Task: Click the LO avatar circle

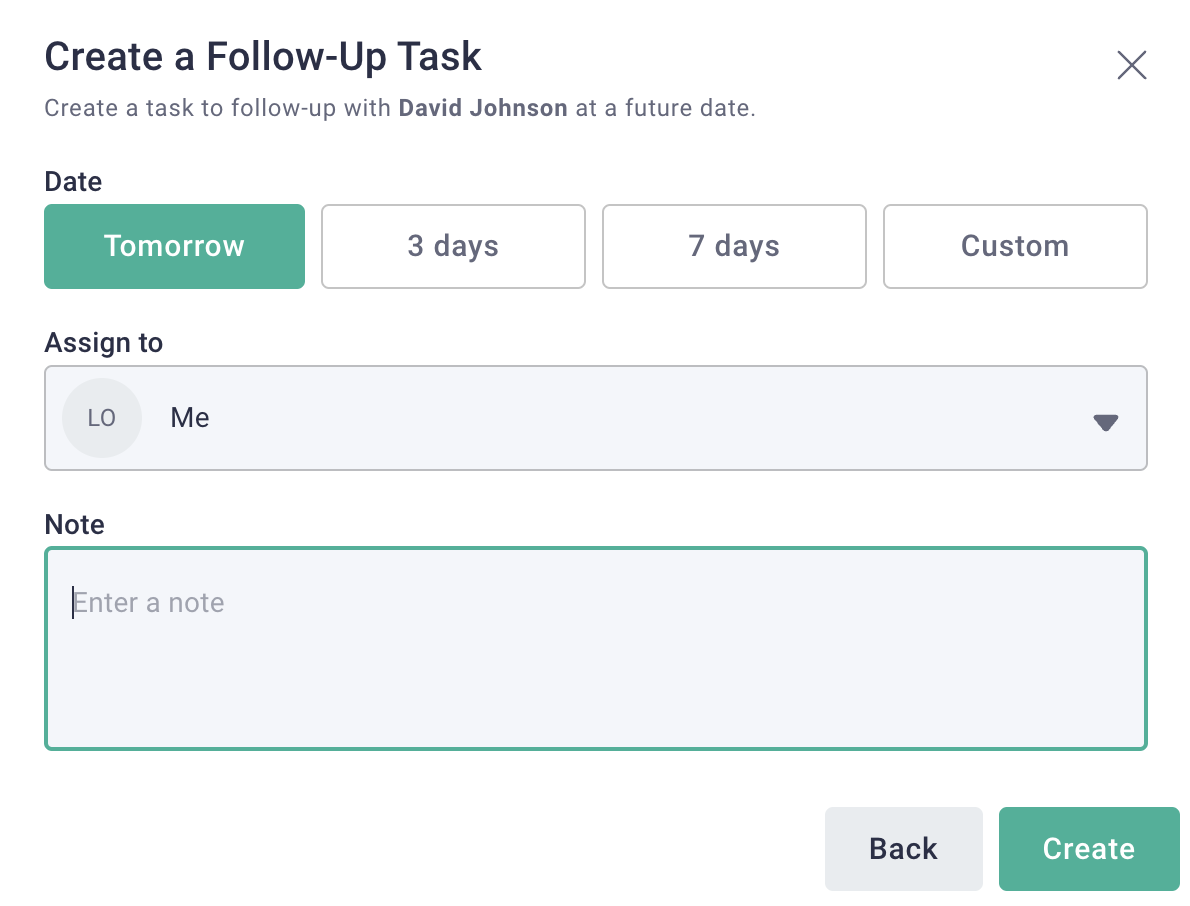Action: point(101,417)
